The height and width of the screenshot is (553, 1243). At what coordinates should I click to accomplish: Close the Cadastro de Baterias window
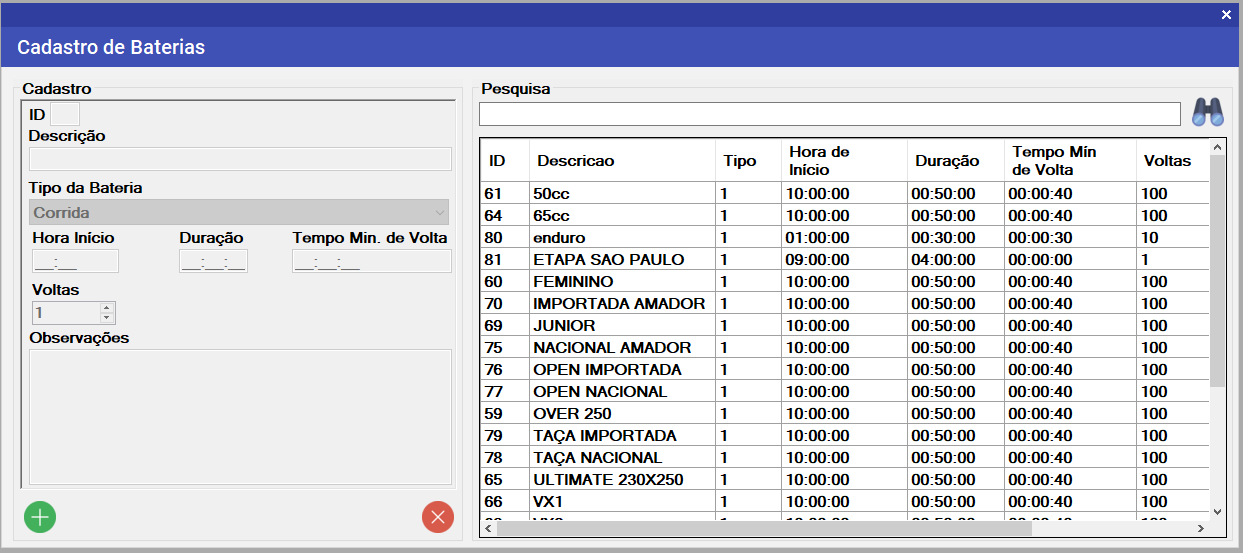coord(1226,14)
